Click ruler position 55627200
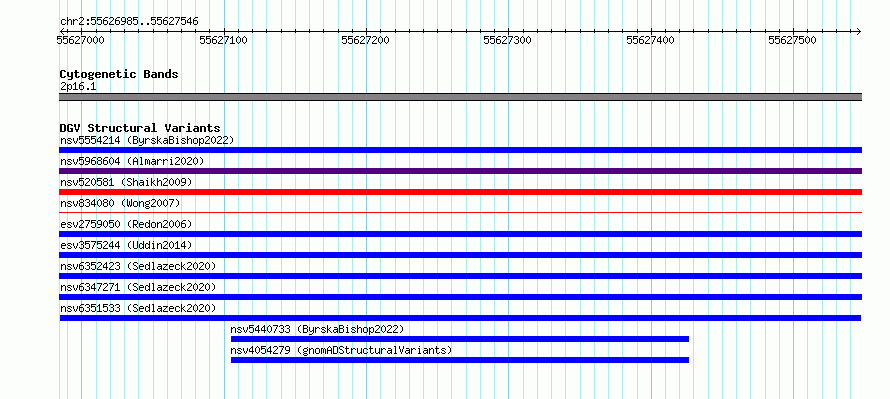This screenshot has height=399, width=890. (x=366, y=40)
